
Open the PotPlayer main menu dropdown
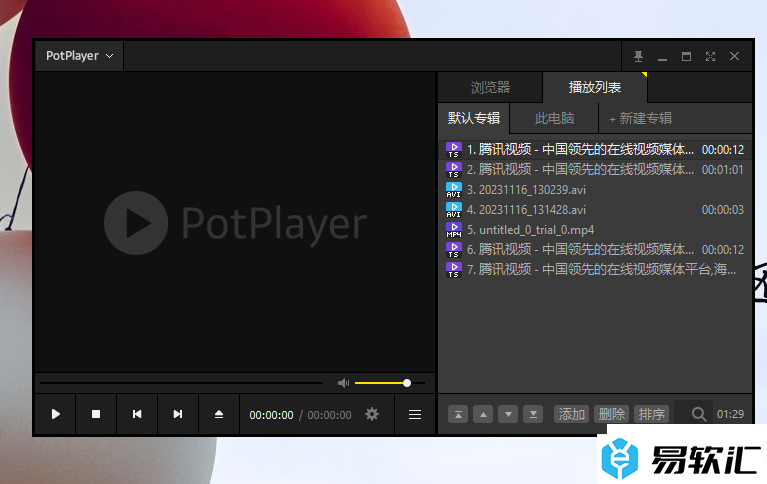pos(79,56)
